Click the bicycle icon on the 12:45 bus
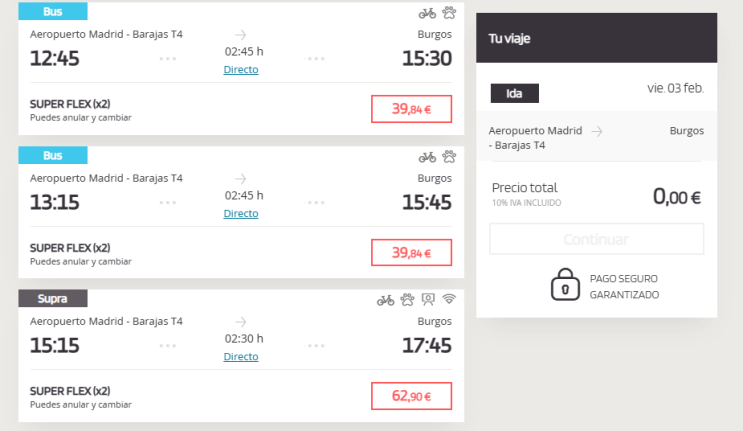Image resolution: width=743 pixels, height=431 pixels. [427, 13]
